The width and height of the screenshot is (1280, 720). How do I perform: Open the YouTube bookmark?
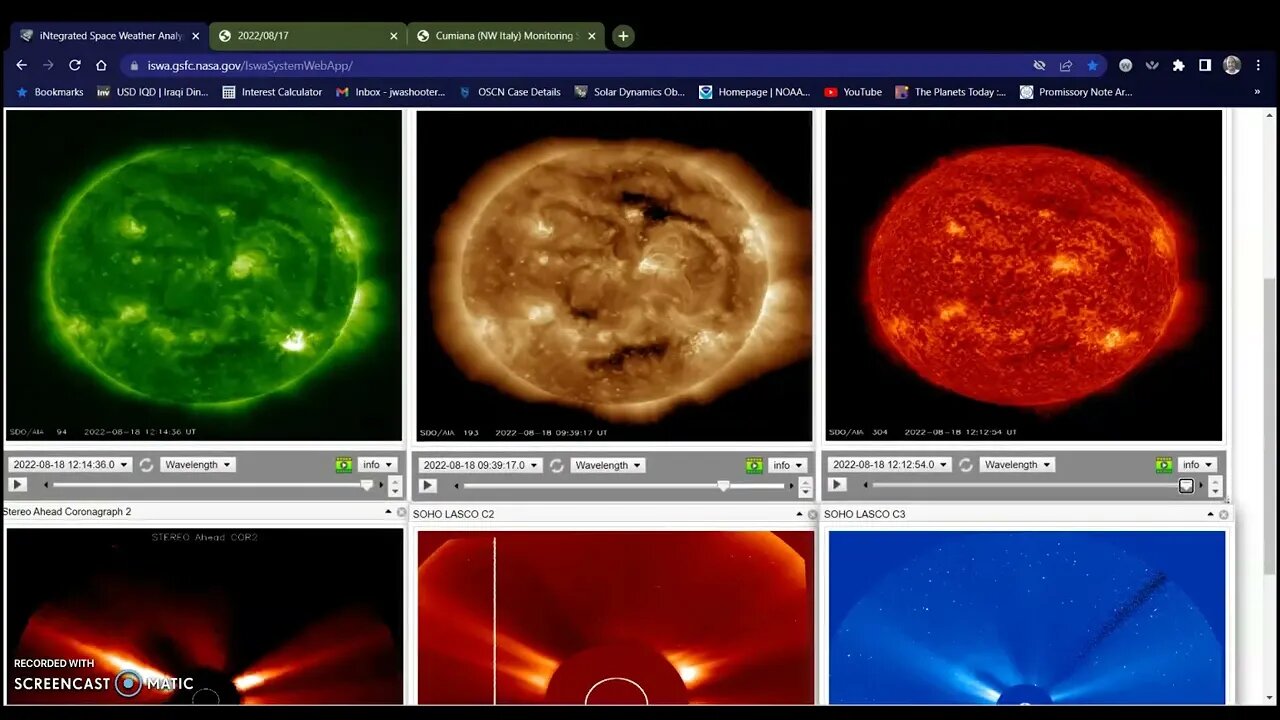(x=853, y=92)
